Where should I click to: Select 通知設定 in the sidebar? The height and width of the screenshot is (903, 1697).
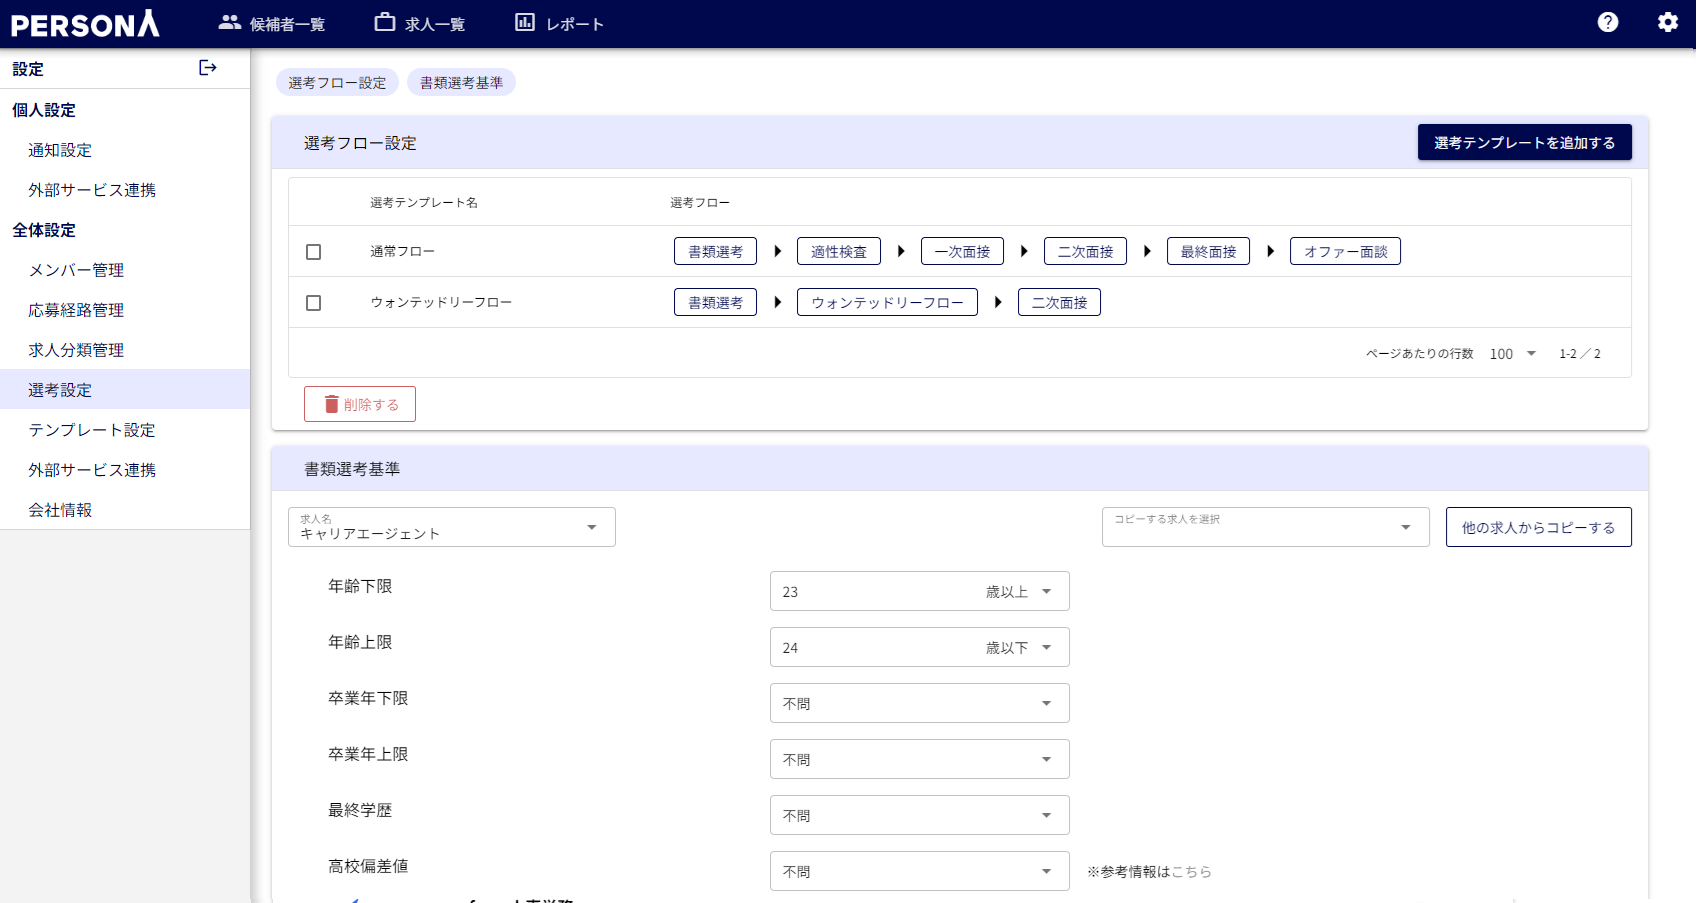tap(125, 150)
